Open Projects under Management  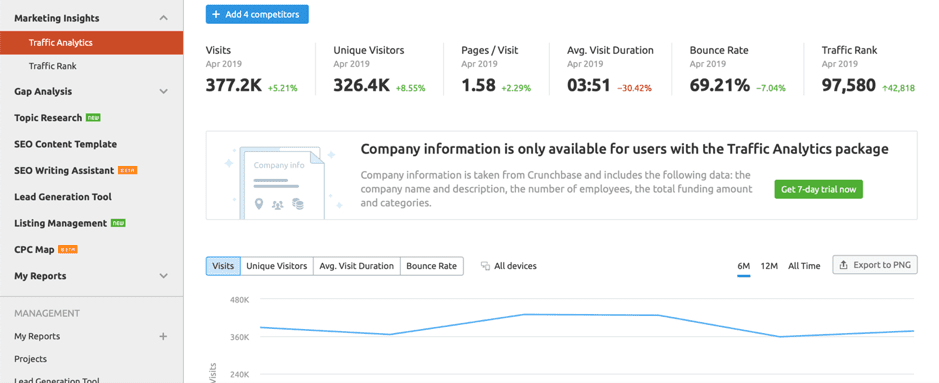[x=31, y=359]
